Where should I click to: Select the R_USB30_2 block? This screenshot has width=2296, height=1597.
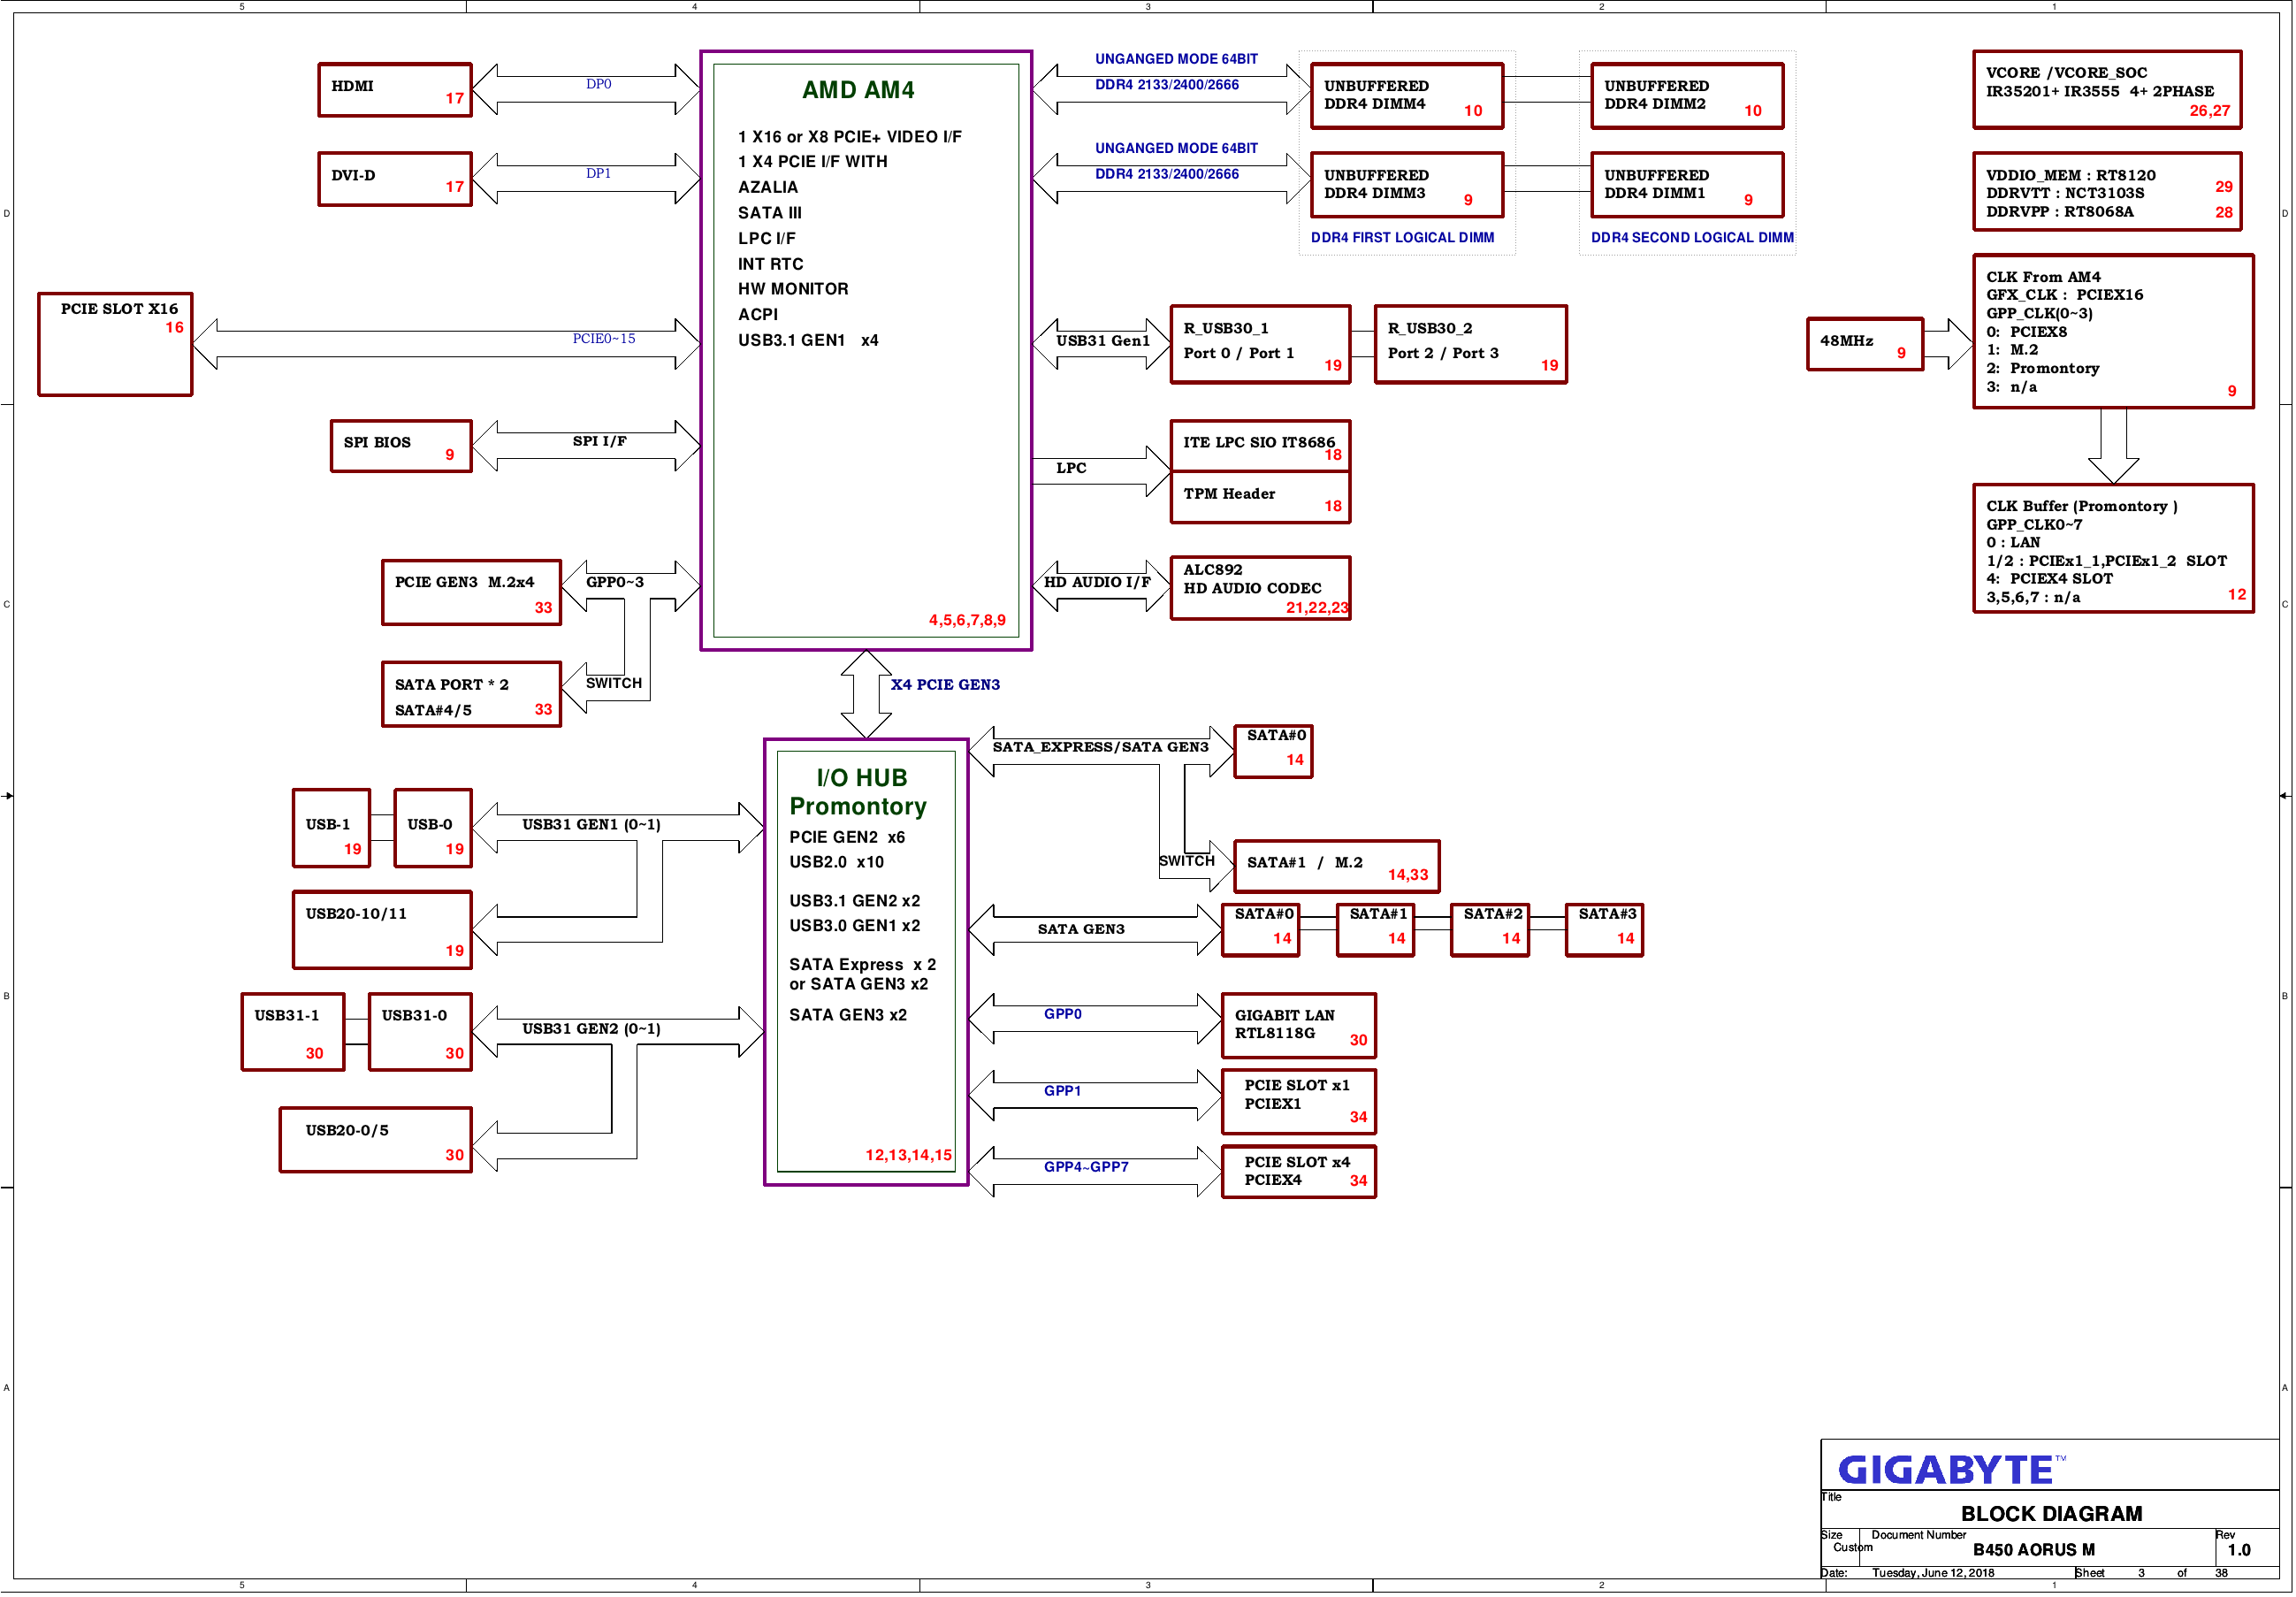click(x=1470, y=344)
